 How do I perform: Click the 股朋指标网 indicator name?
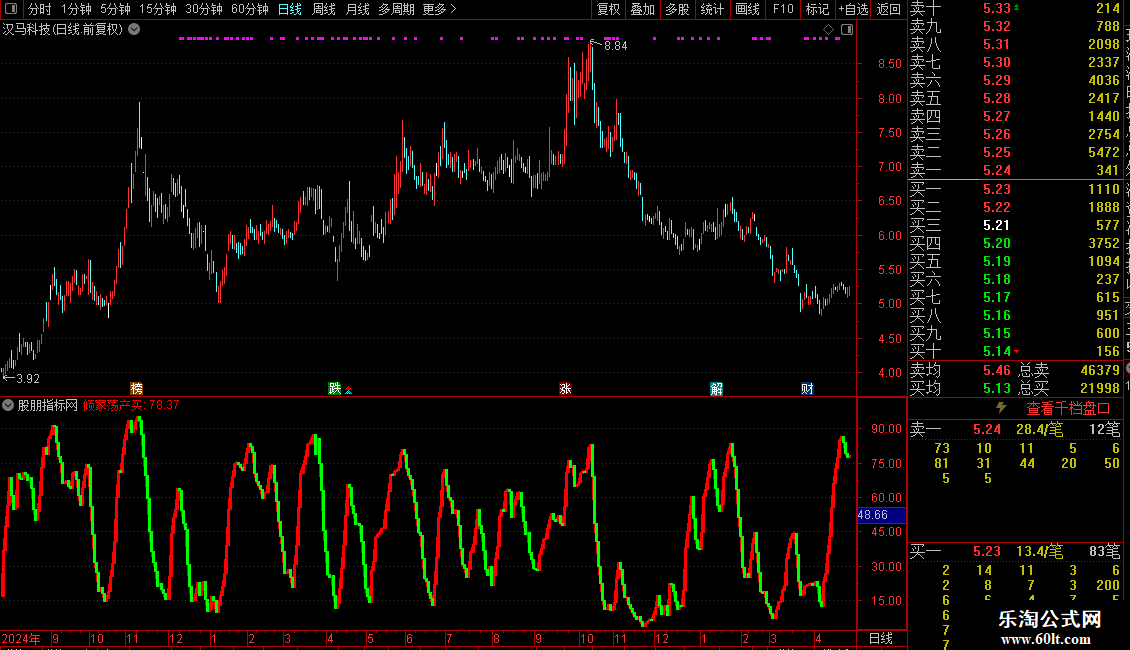(48, 405)
